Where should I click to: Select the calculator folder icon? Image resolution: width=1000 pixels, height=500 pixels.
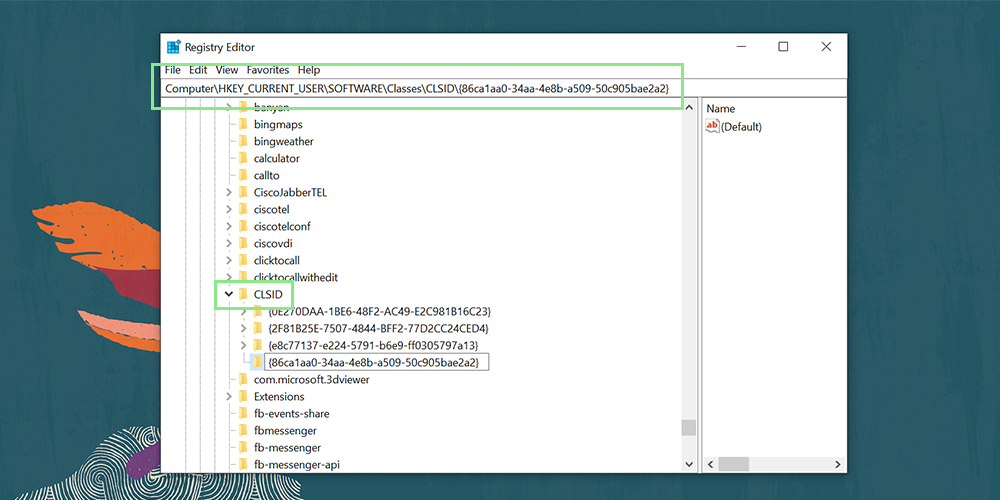click(242, 158)
